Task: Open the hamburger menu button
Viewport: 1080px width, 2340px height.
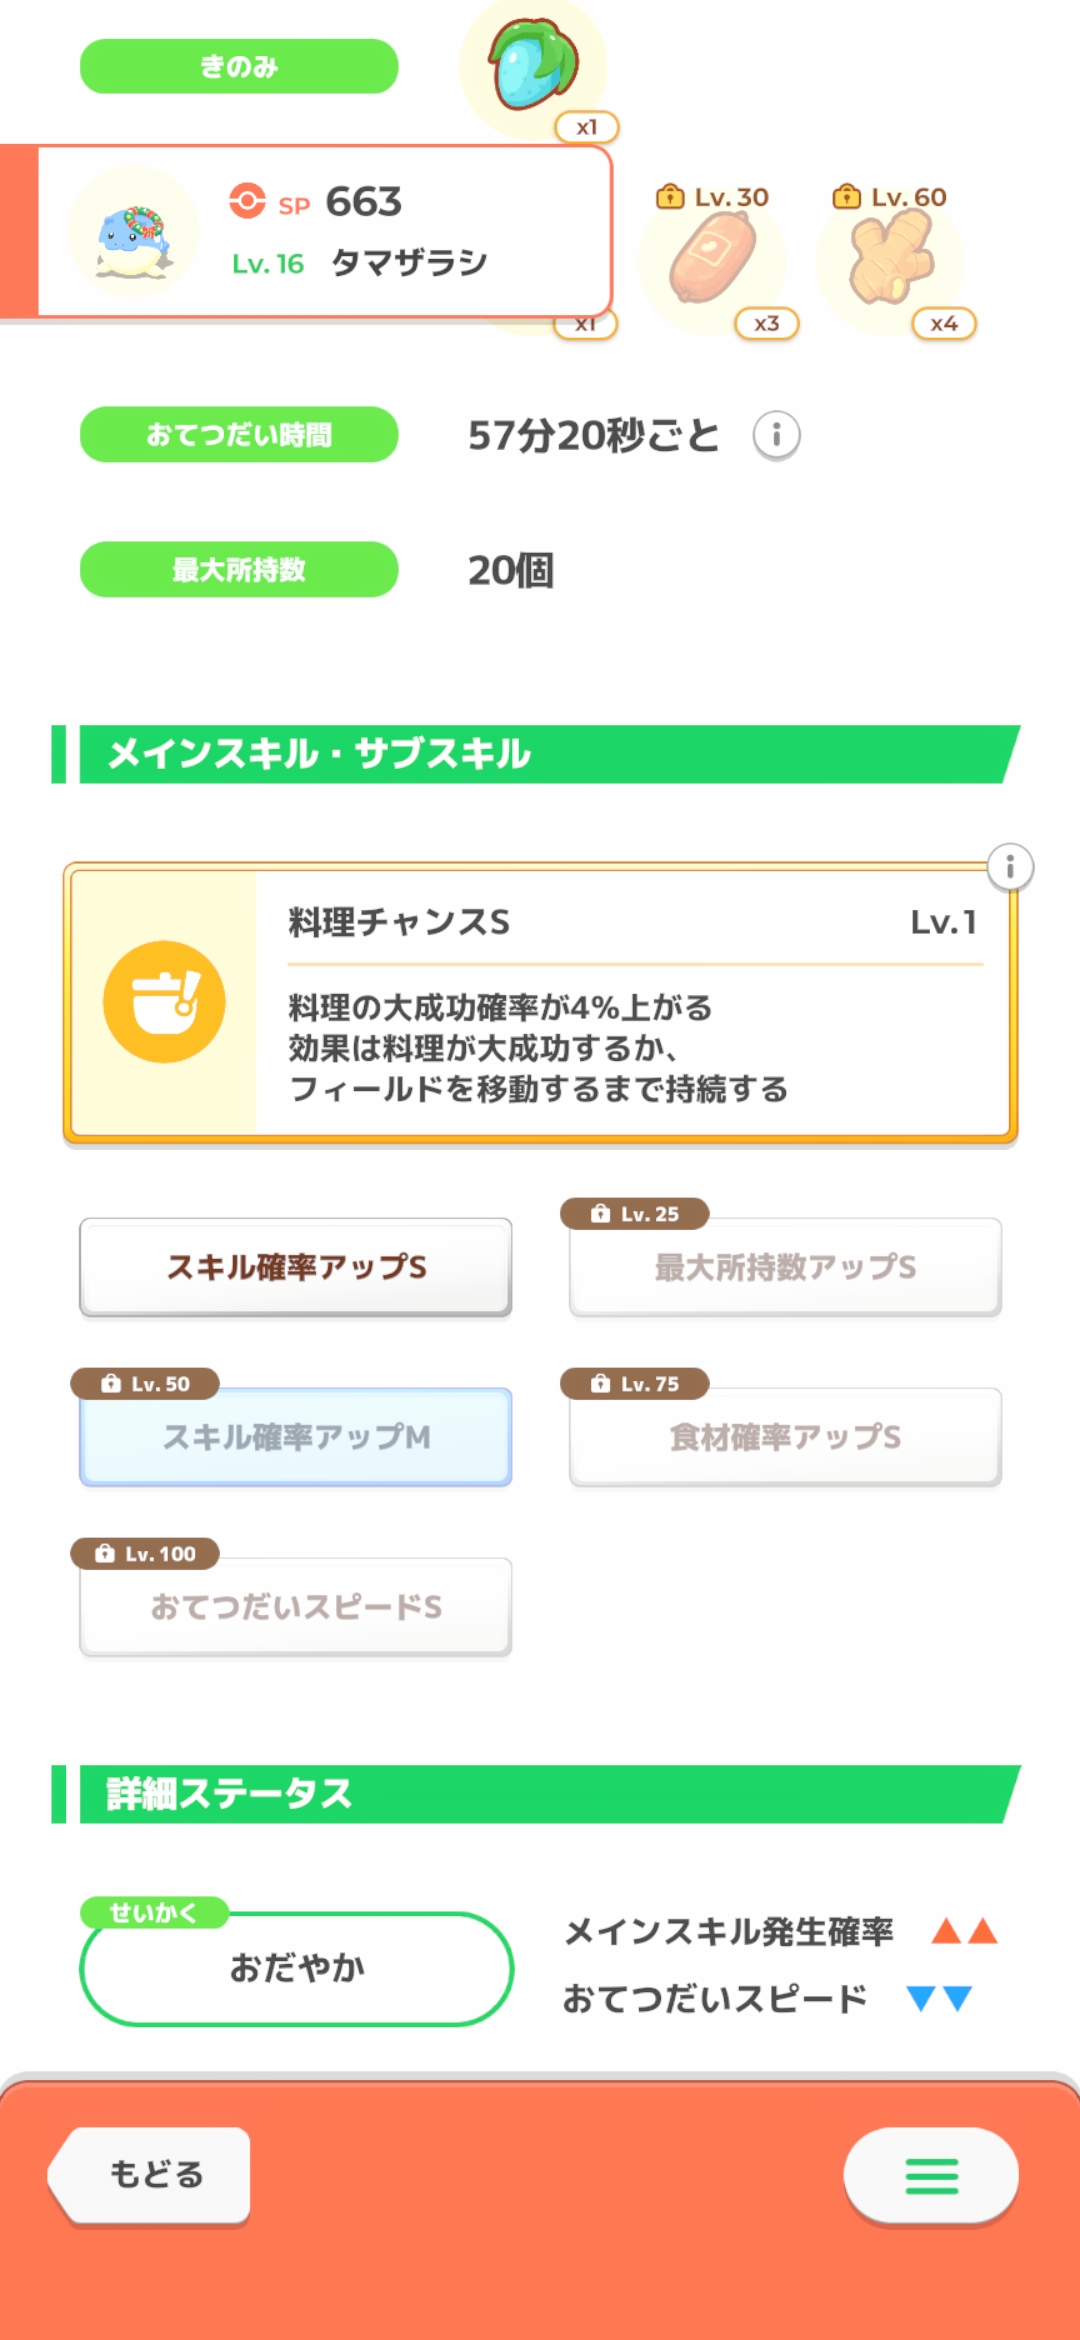Action: [931, 2175]
